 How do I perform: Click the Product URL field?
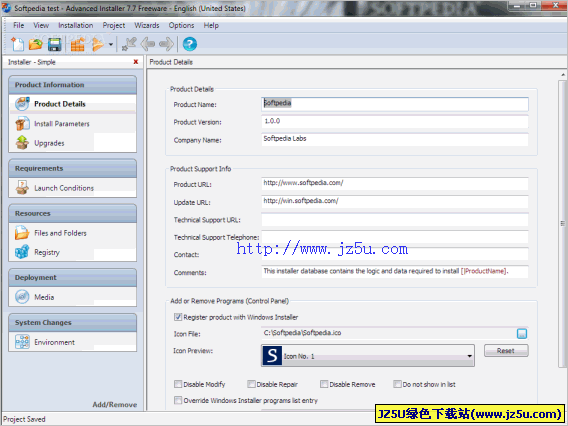tap(394, 184)
